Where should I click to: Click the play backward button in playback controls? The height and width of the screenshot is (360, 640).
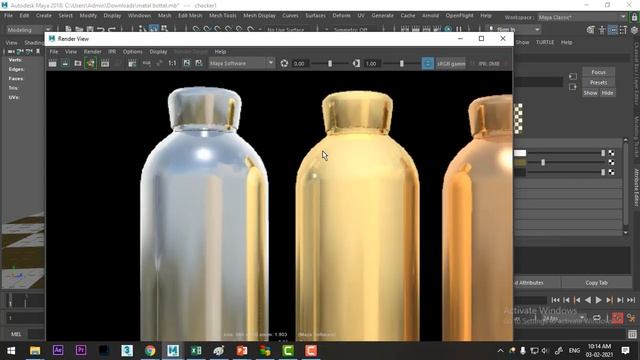coord(588,300)
